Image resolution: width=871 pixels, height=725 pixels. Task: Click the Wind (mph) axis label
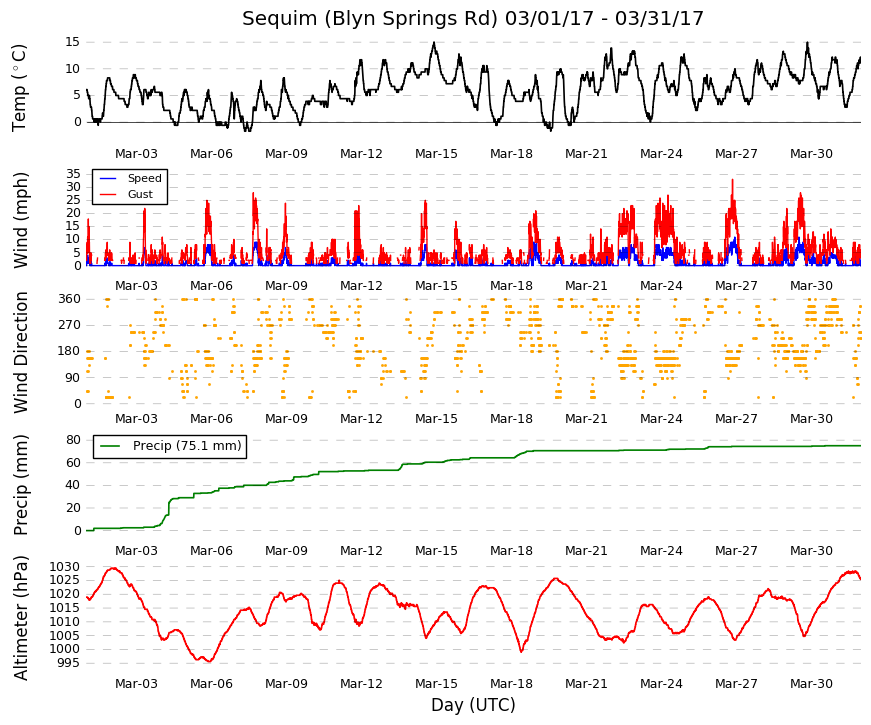(x=20, y=220)
